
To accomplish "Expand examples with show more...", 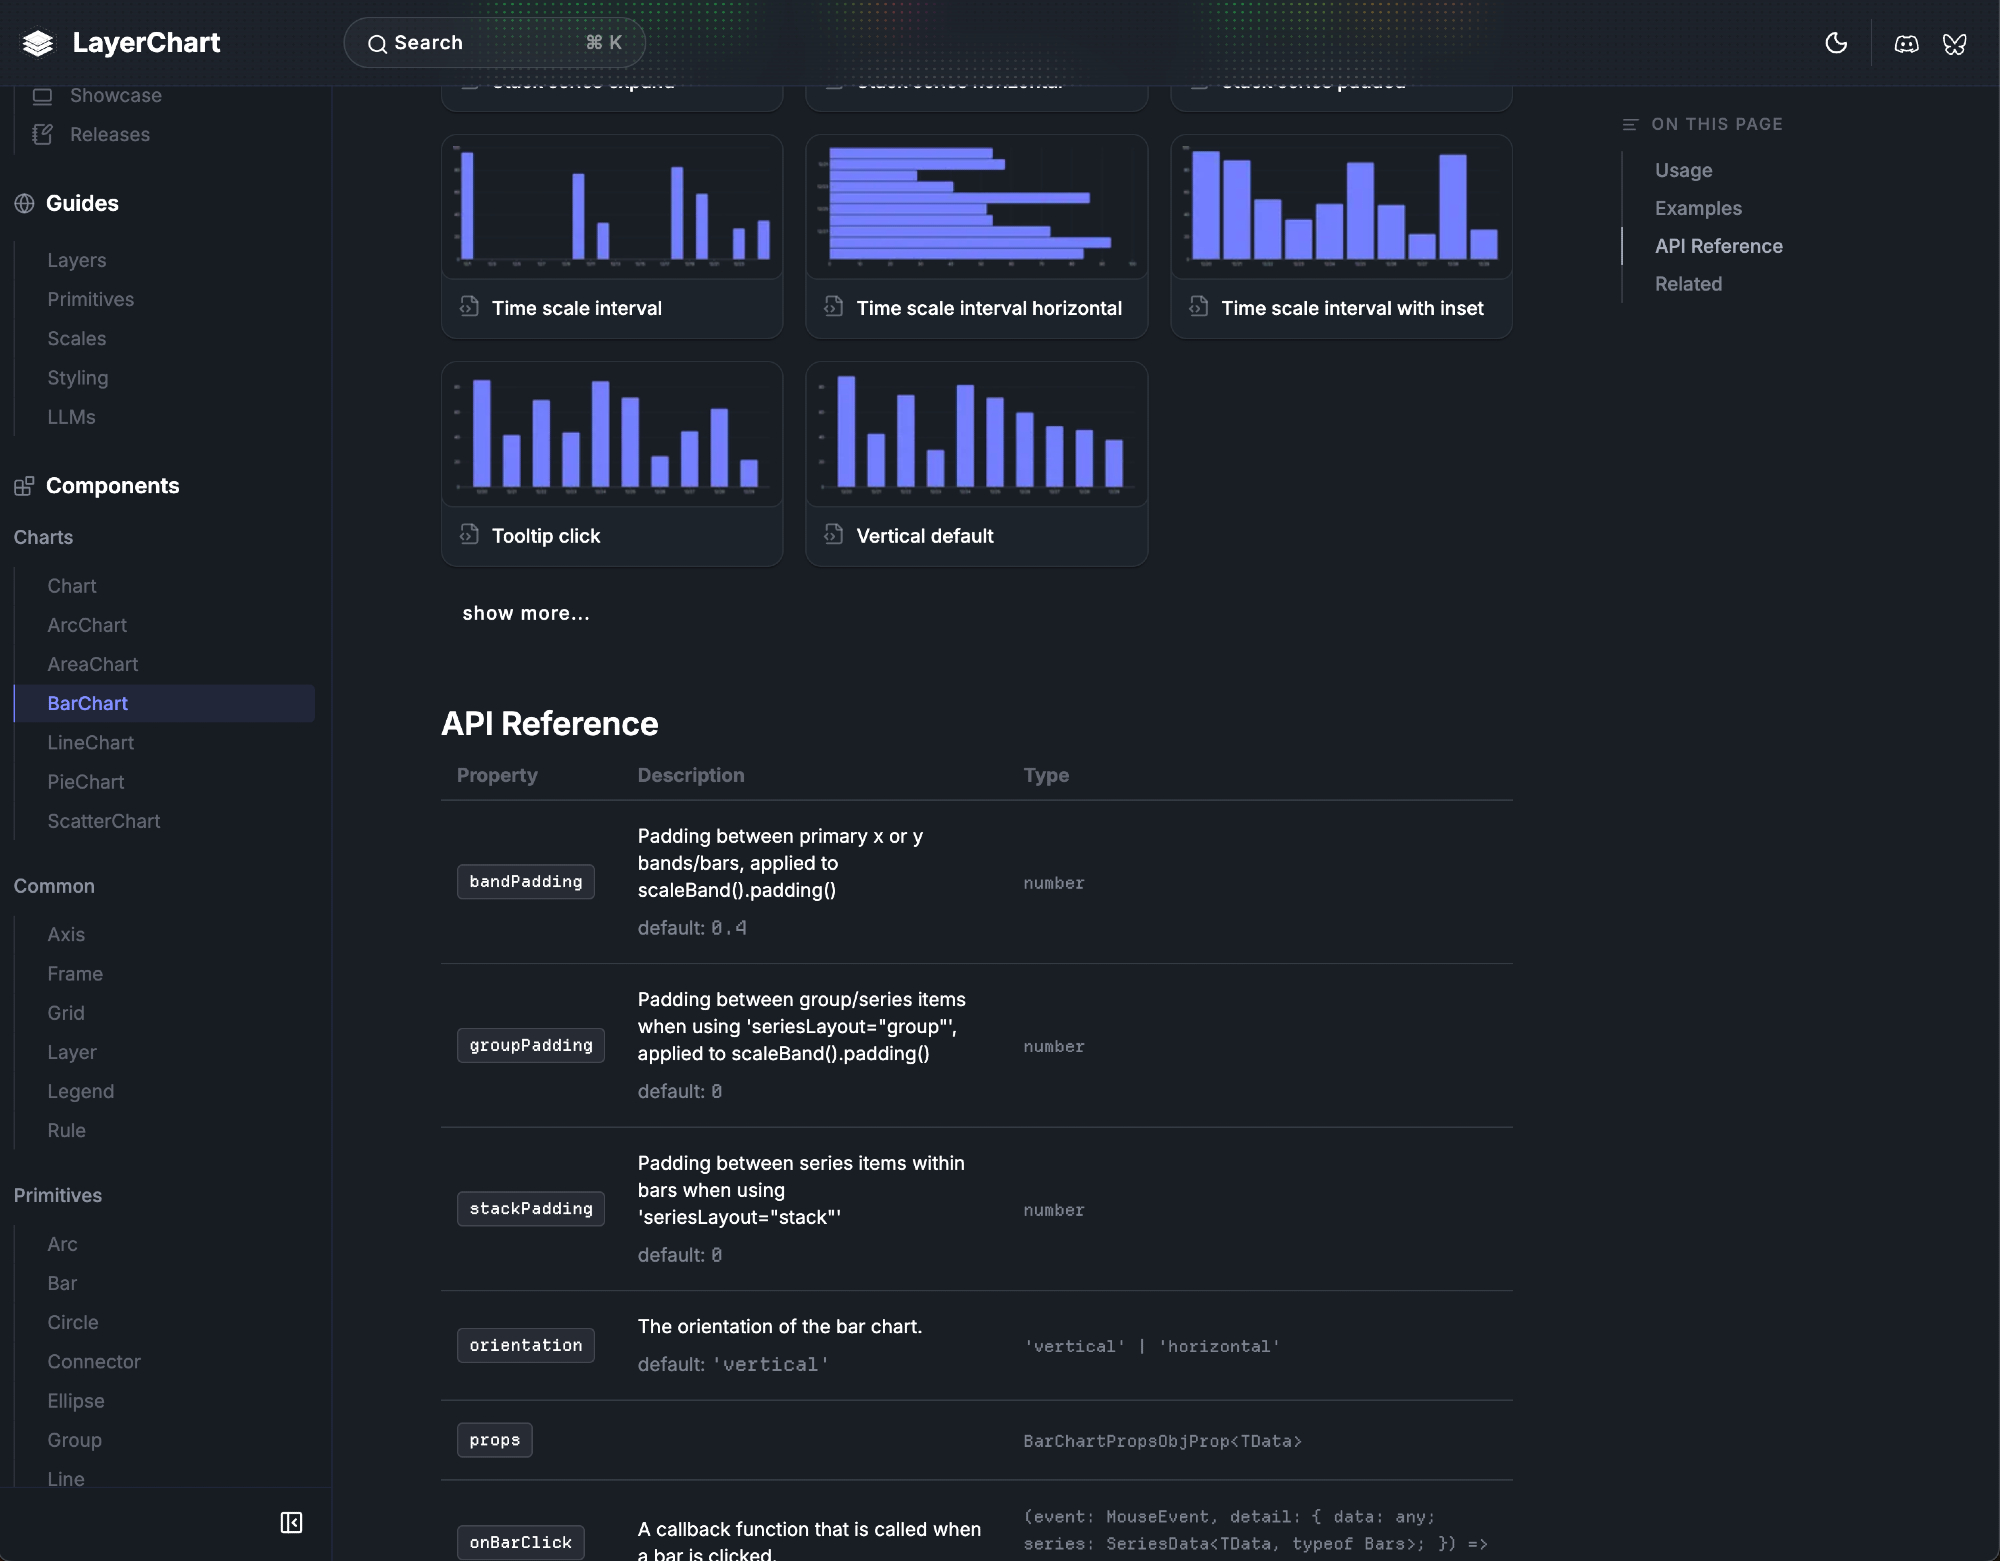I will [x=526, y=613].
